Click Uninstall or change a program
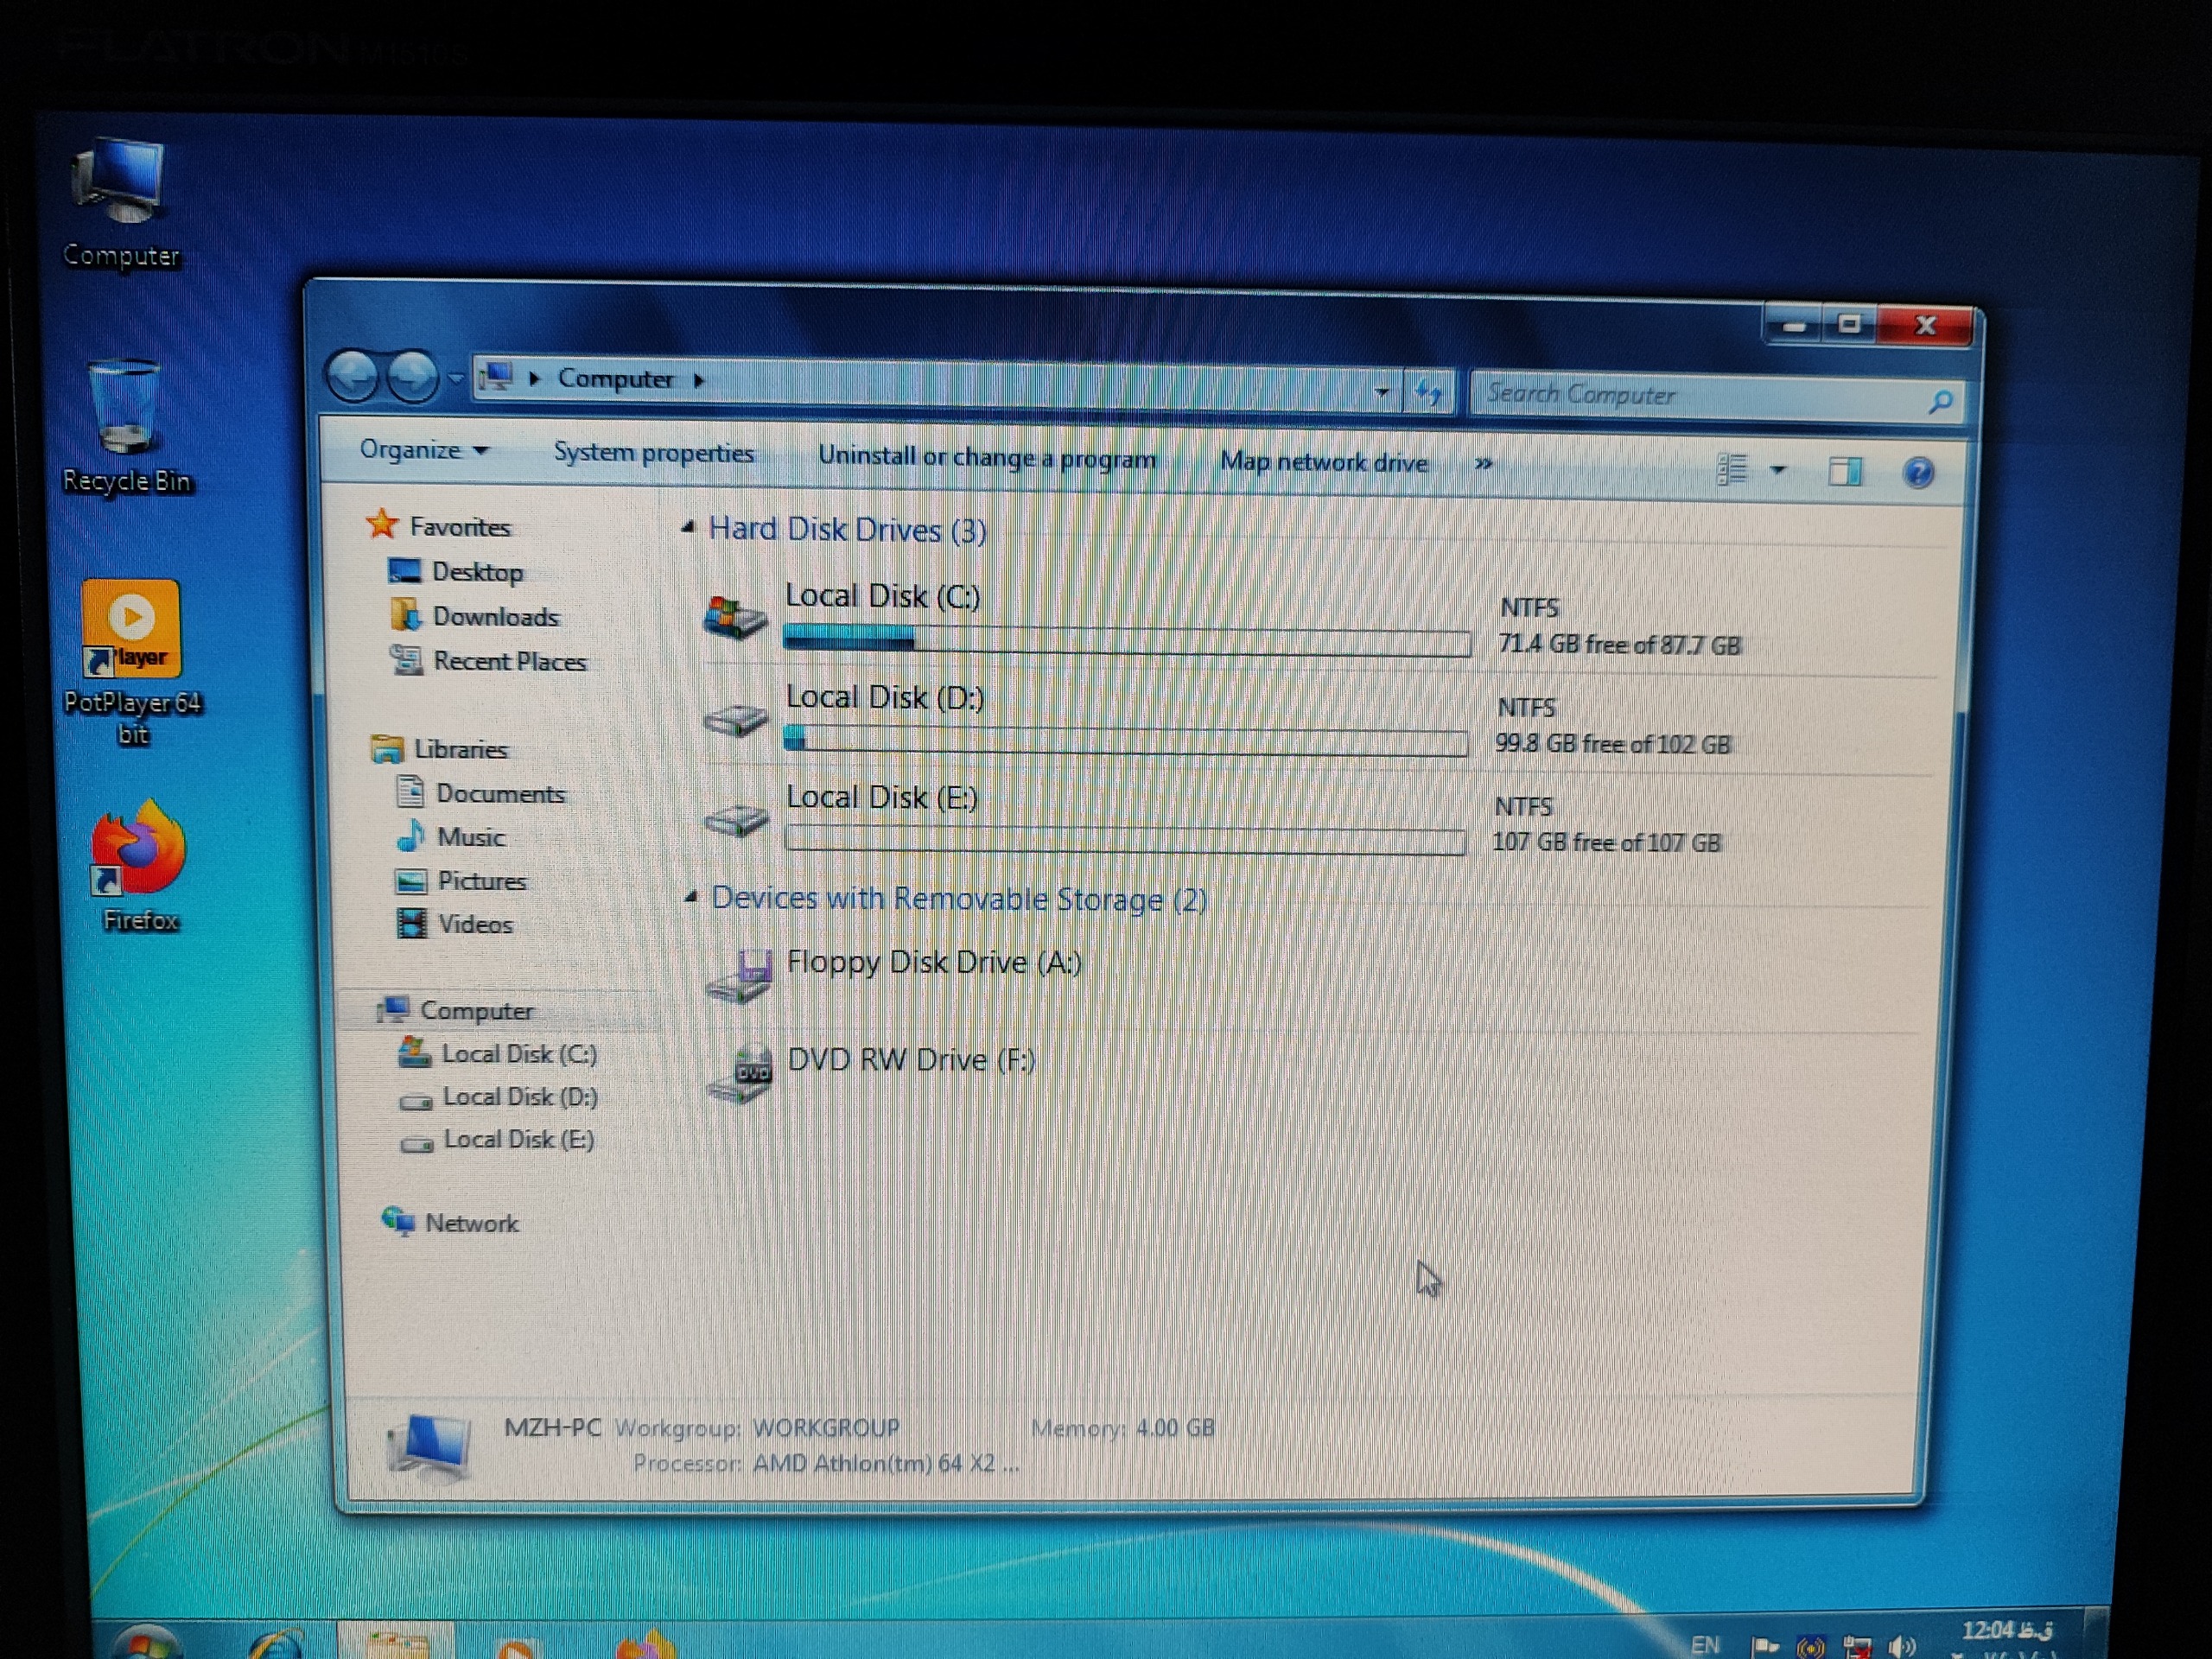The height and width of the screenshot is (1659, 2212). click(986, 458)
